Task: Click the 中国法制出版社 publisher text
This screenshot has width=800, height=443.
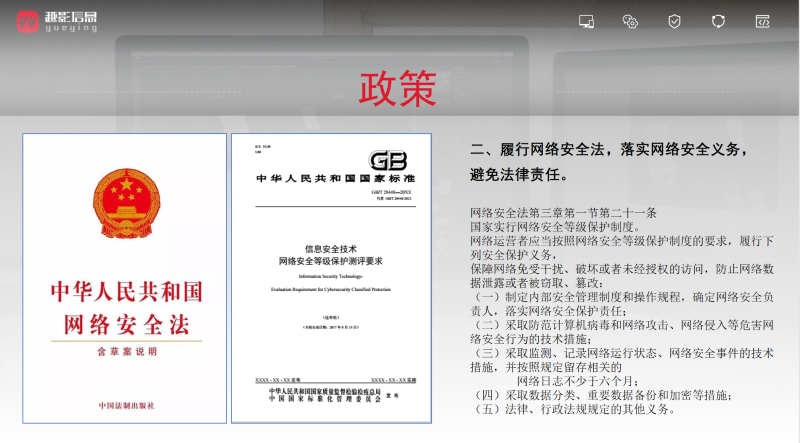Action: pos(126,404)
